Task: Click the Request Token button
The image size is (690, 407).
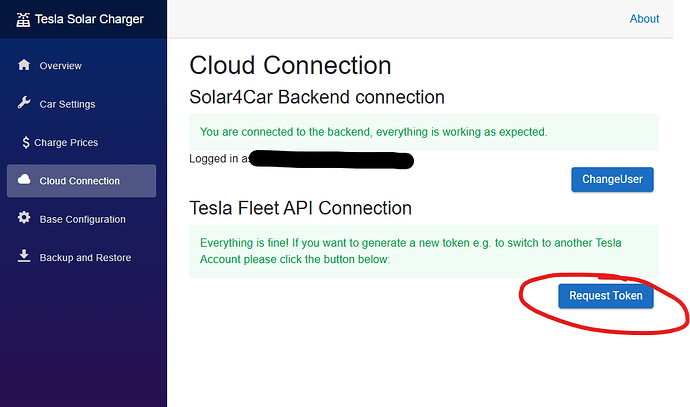Action: pos(606,296)
